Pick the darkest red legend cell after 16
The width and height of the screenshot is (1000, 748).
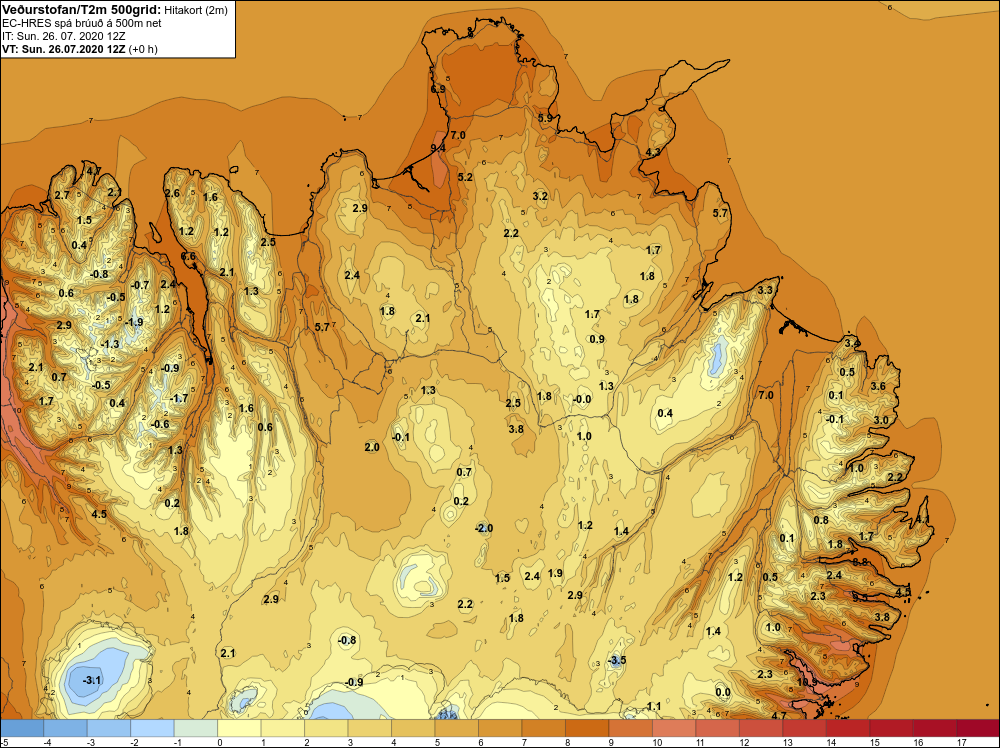tap(977, 728)
